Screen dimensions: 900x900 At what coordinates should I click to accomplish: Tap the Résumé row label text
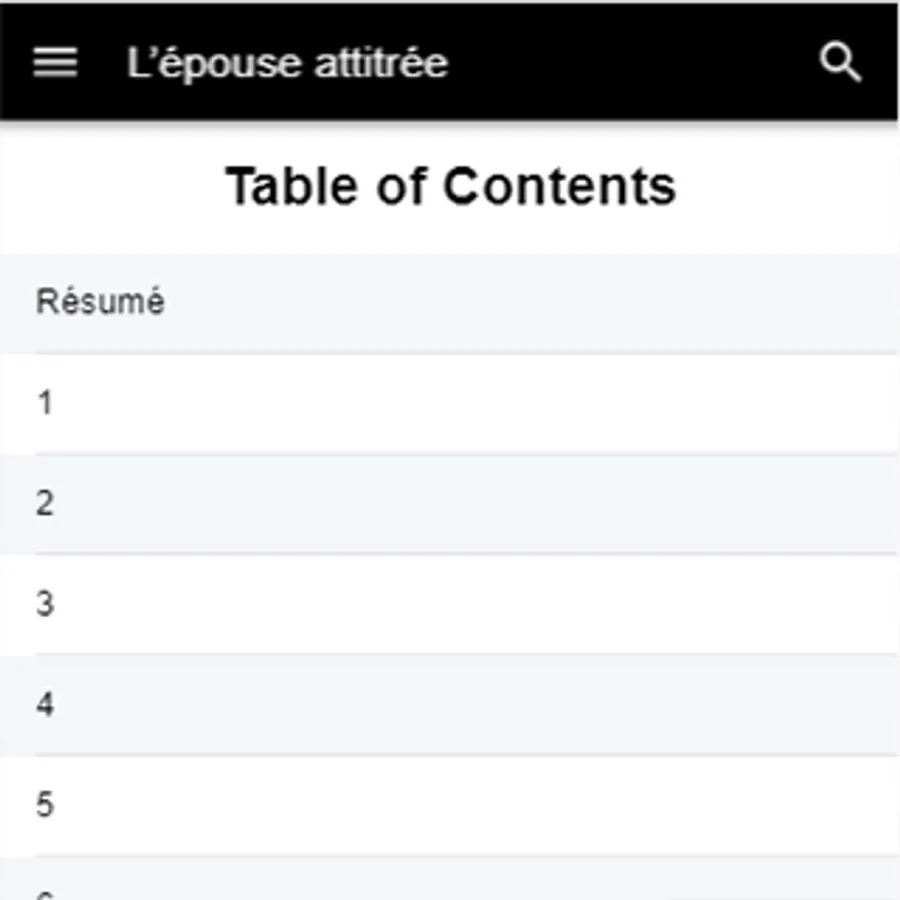(x=100, y=302)
